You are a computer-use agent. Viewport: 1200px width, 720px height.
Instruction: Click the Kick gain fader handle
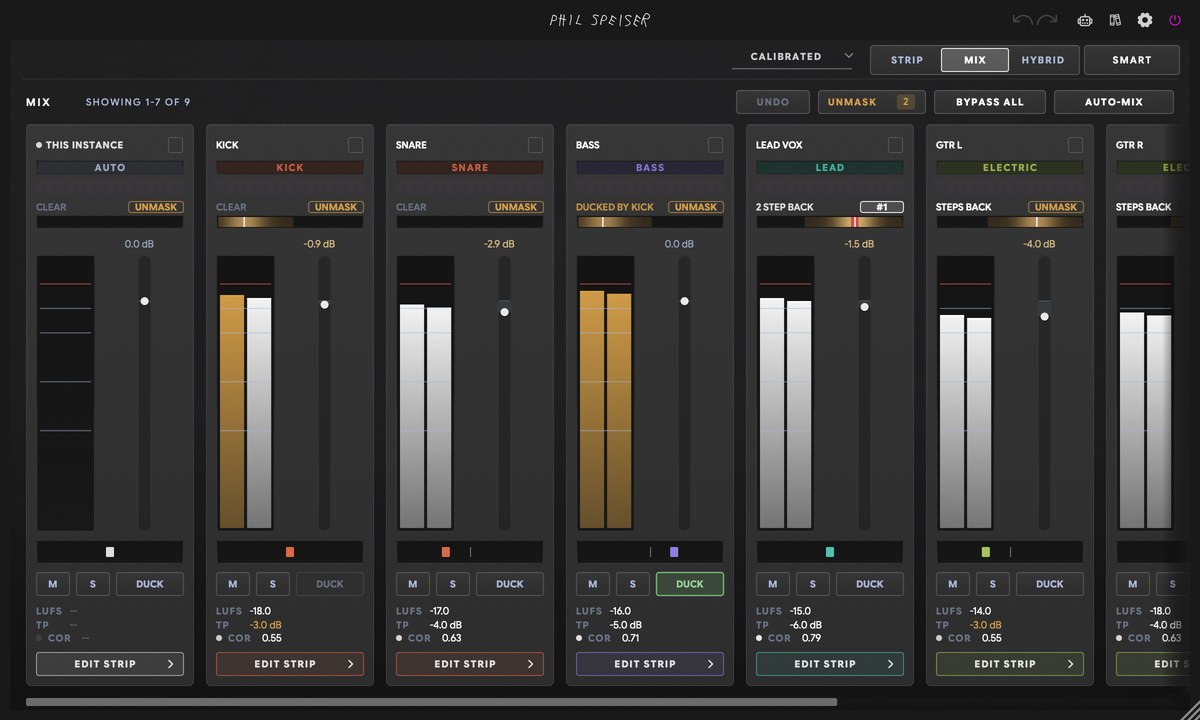pos(324,304)
